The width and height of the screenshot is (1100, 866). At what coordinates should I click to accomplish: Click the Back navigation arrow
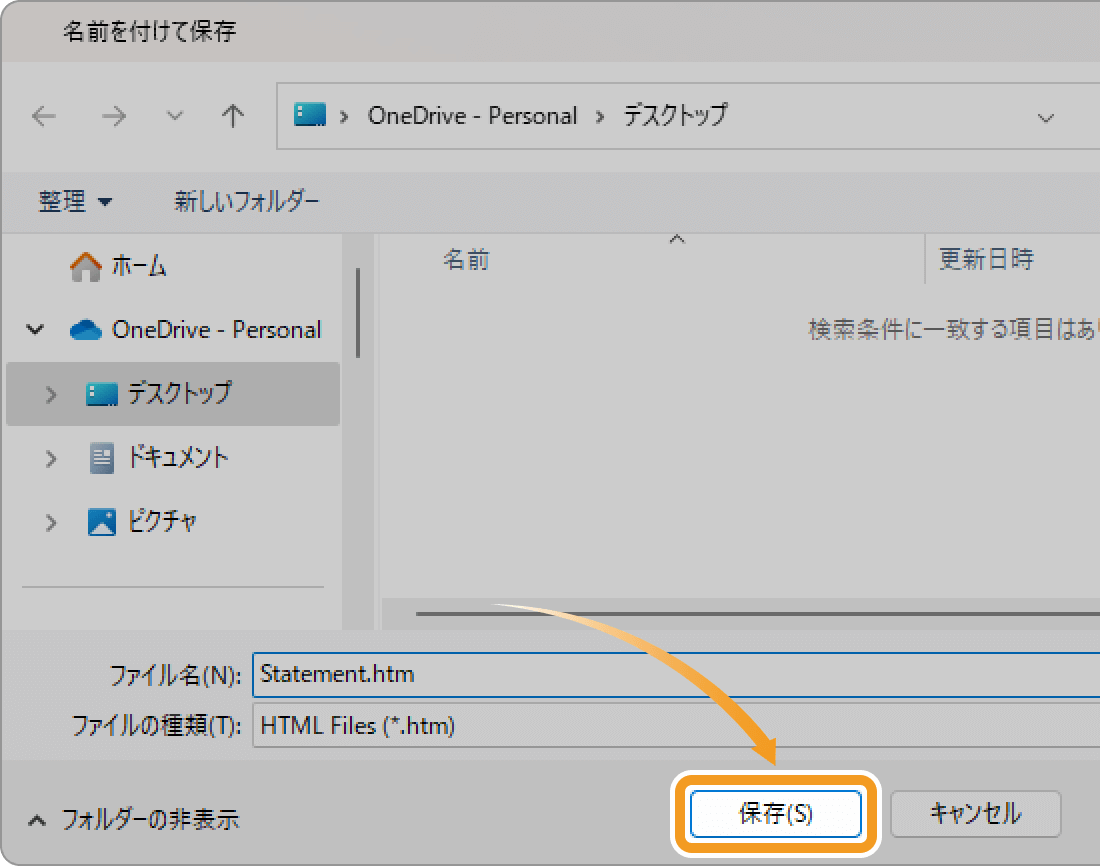click(x=44, y=116)
